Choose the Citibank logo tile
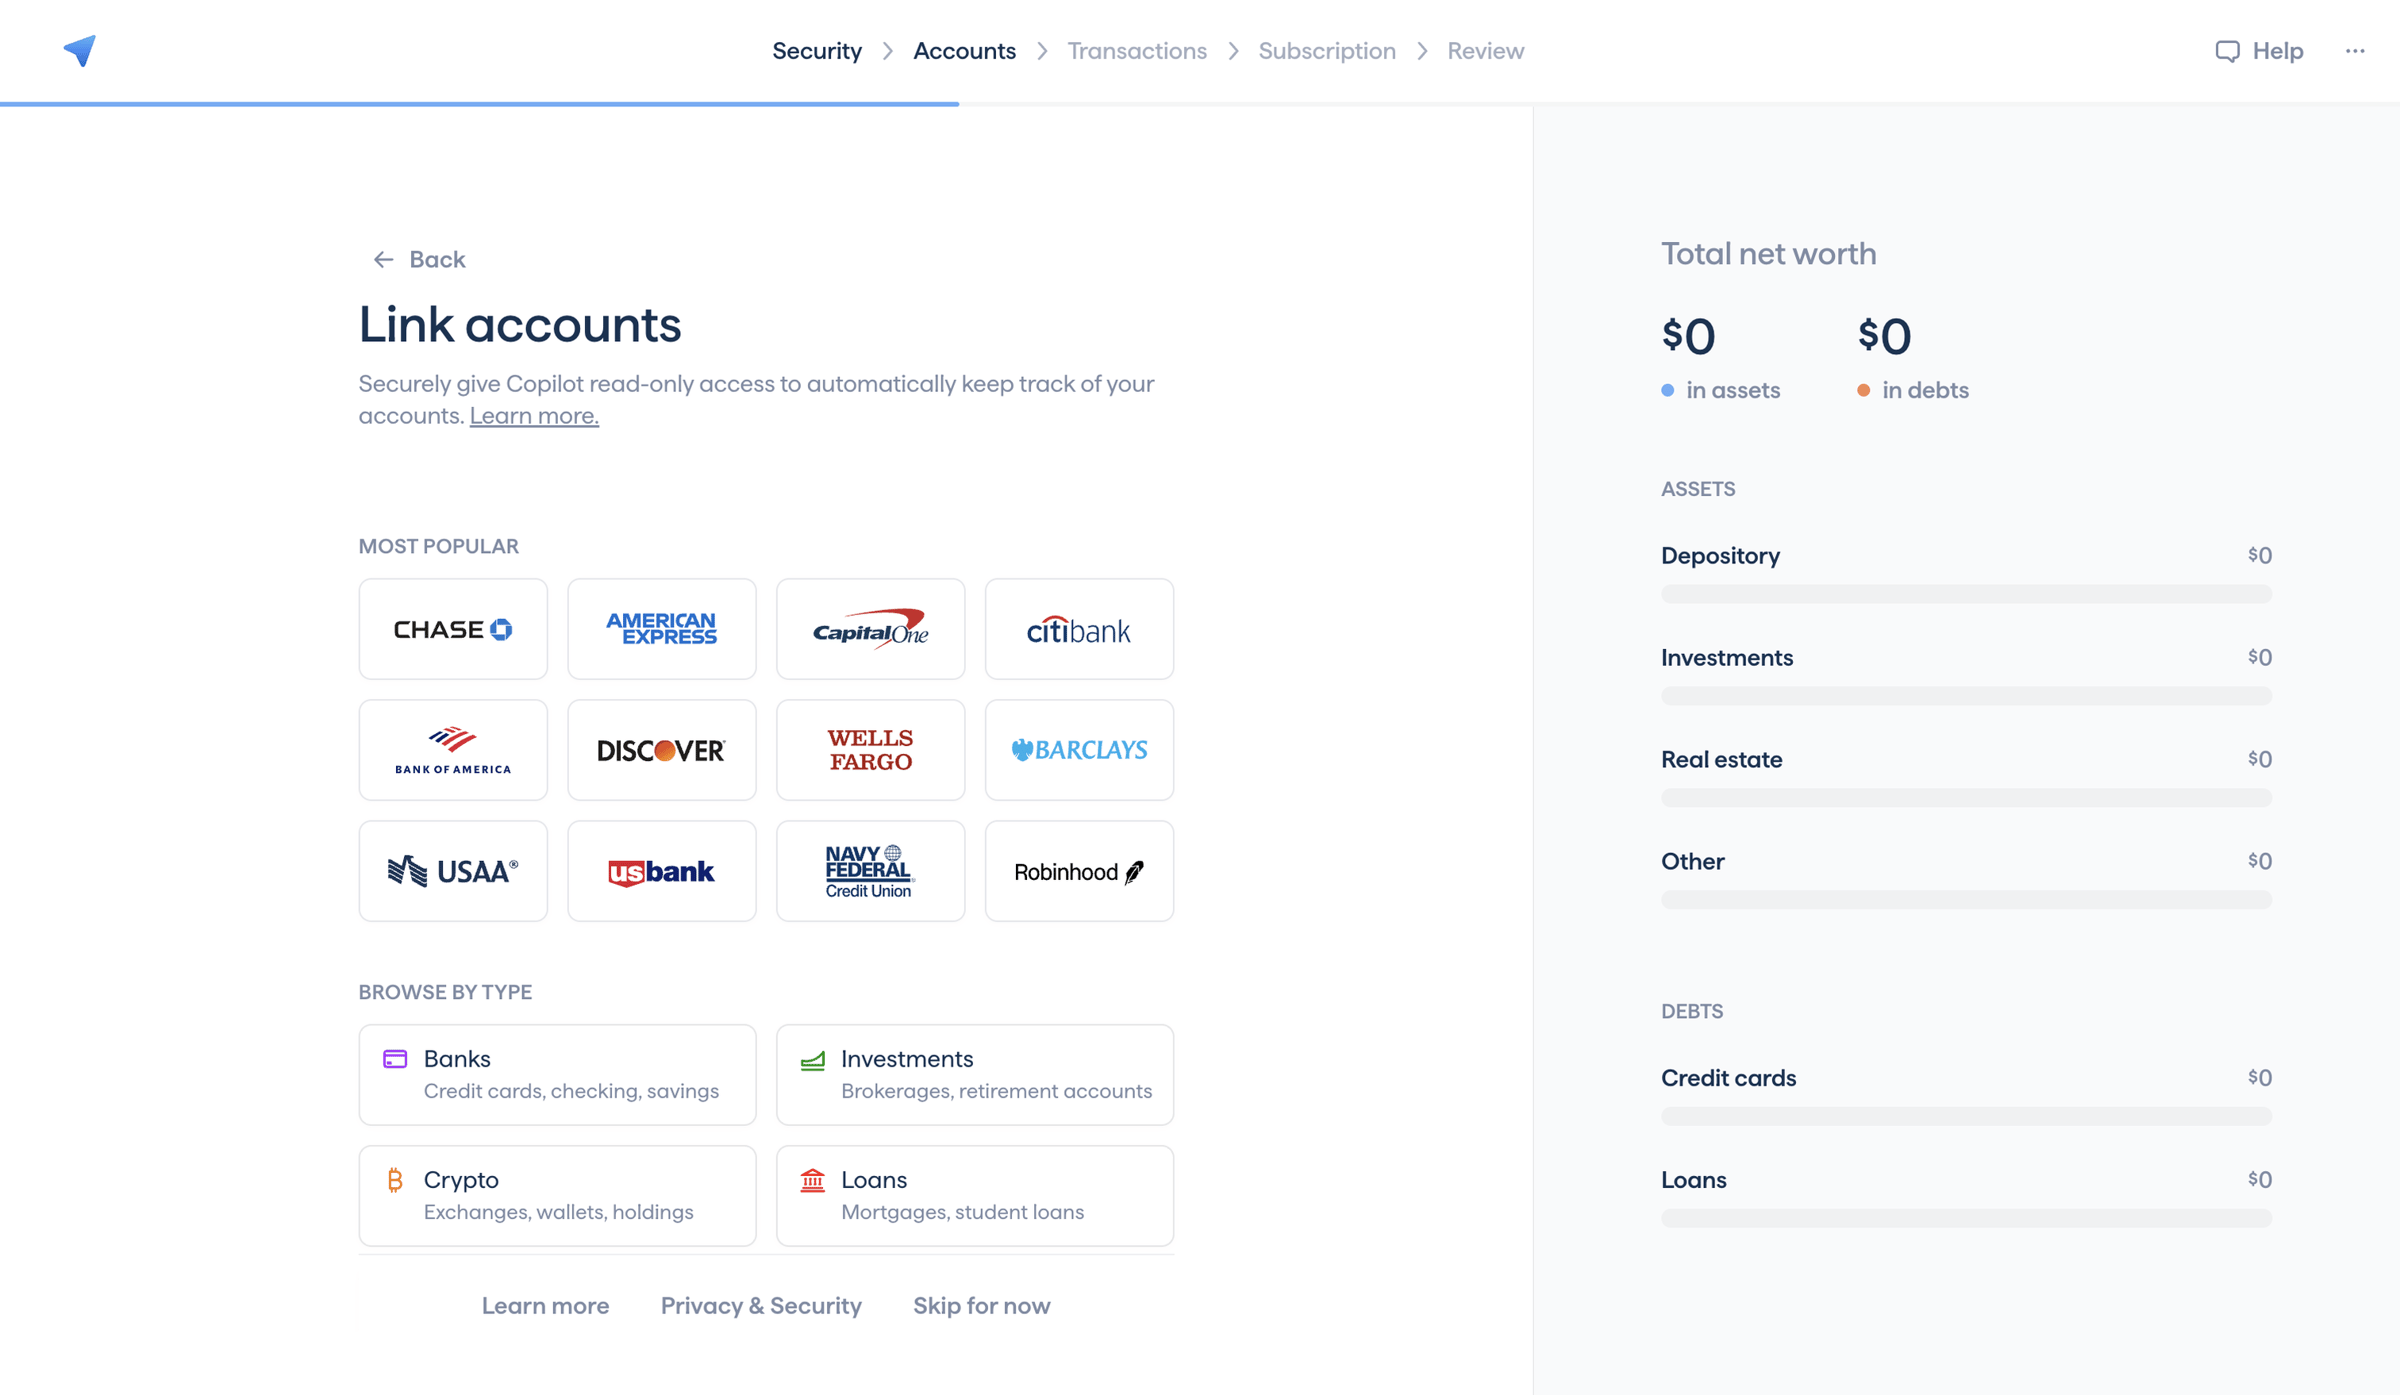This screenshot has height=1395, width=2400. coord(1079,629)
